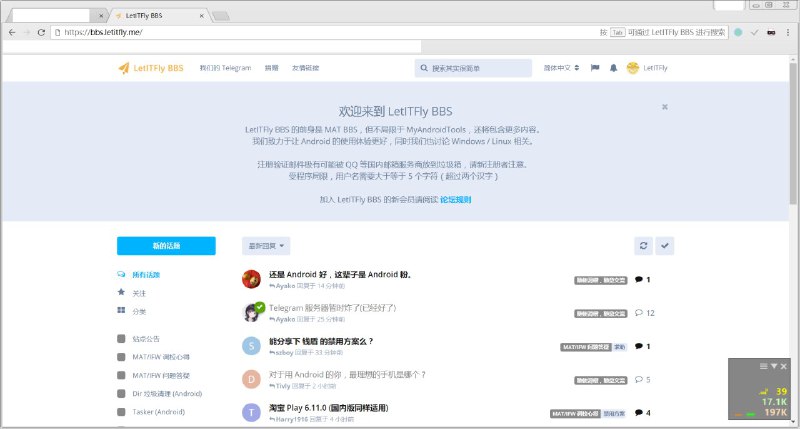Viewport: 800px width, 429px height.
Task: Open the notifications bell icon
Action: [x=613, y=68]
